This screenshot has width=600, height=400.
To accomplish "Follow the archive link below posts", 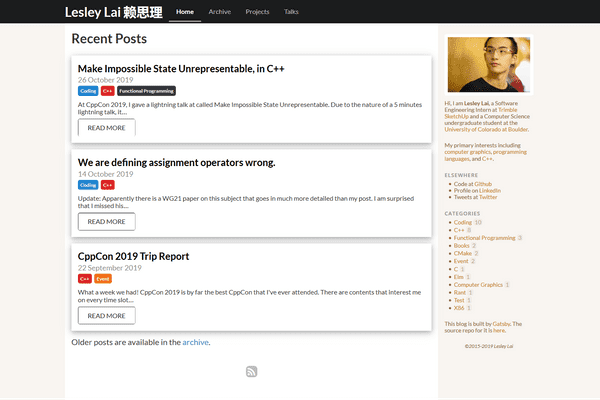I will (195, 342).
